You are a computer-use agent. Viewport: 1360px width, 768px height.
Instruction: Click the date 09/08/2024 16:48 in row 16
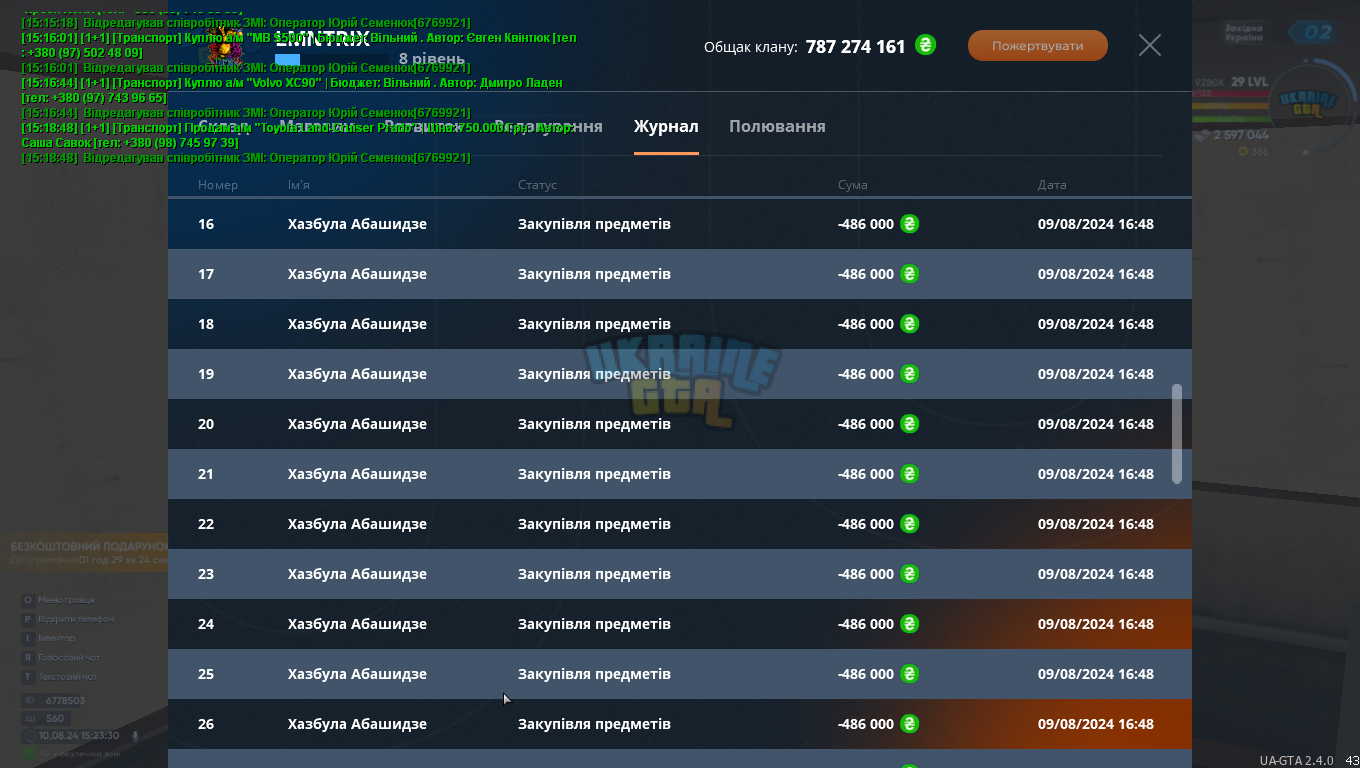1096,224
